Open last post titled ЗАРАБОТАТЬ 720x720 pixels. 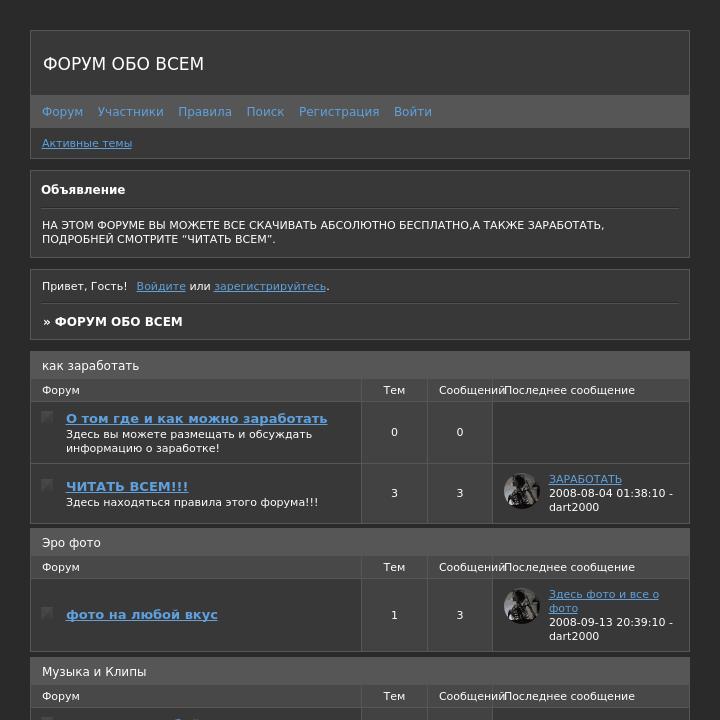[585, 479]
